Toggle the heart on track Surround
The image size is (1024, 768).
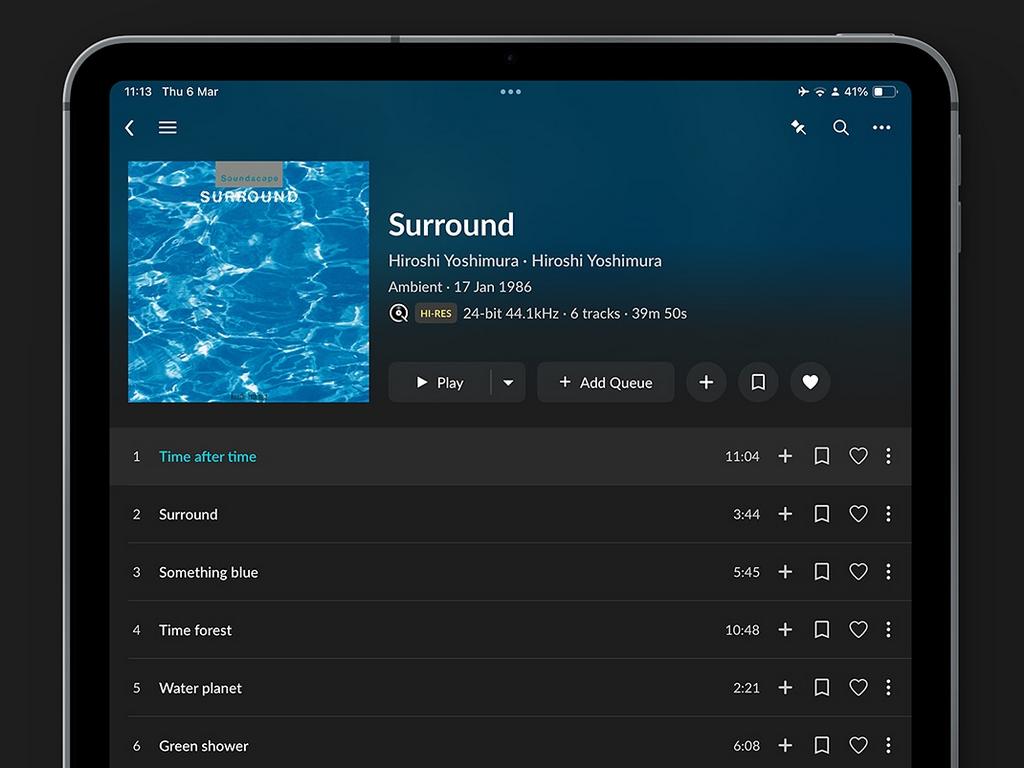(x=858, y=514)
